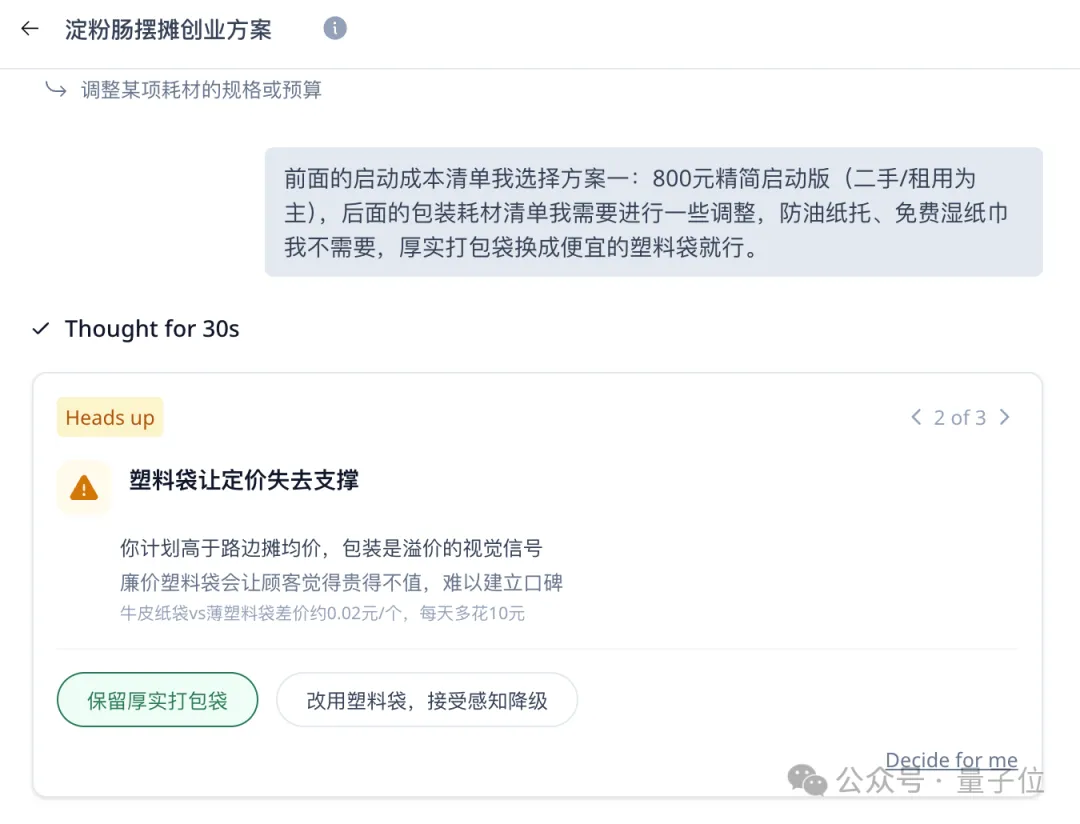Select the 保留厚实打包袋 option
The image size is (1080, 824).
click(158, 700)
